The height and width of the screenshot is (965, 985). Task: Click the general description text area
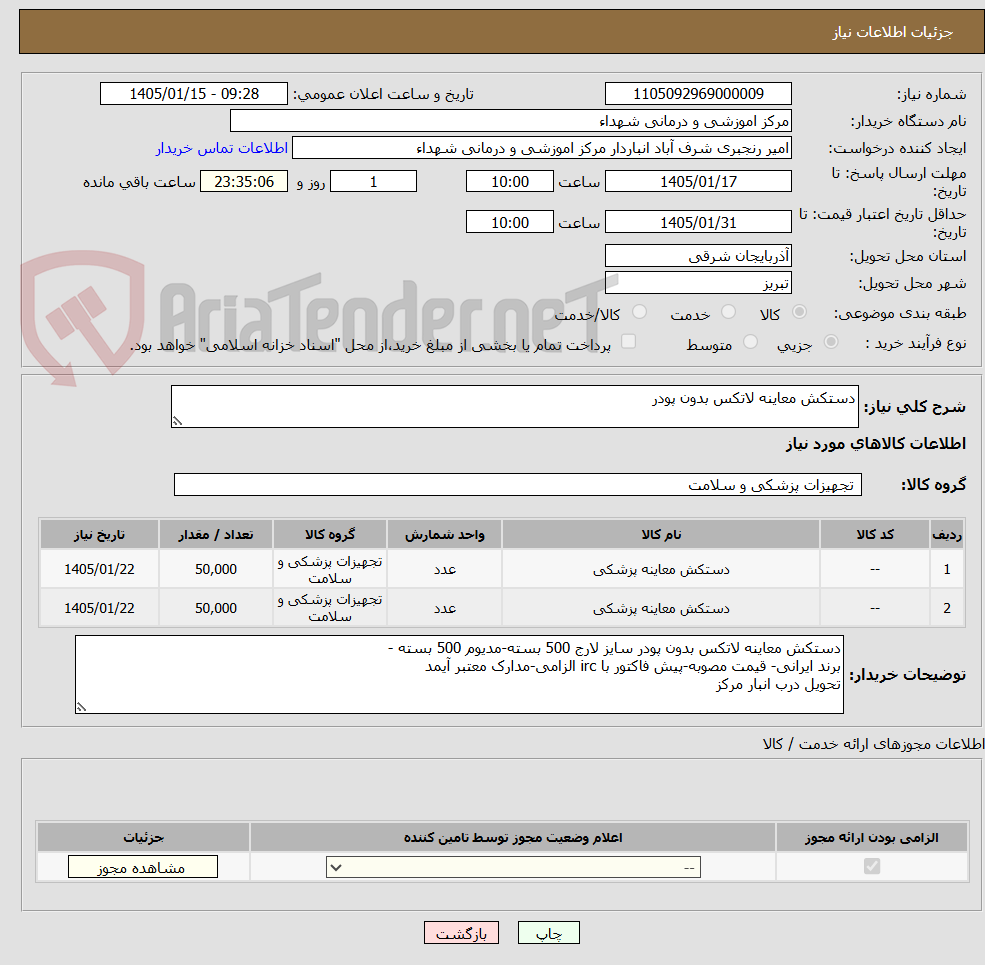click(514, 406)
